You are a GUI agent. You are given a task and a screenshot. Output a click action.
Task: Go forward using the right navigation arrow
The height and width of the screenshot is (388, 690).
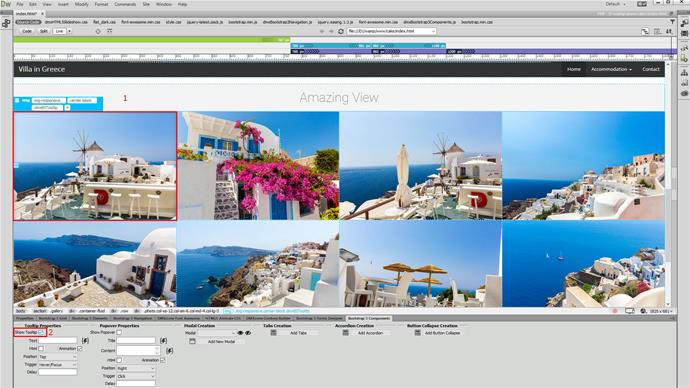click(331, 31)
